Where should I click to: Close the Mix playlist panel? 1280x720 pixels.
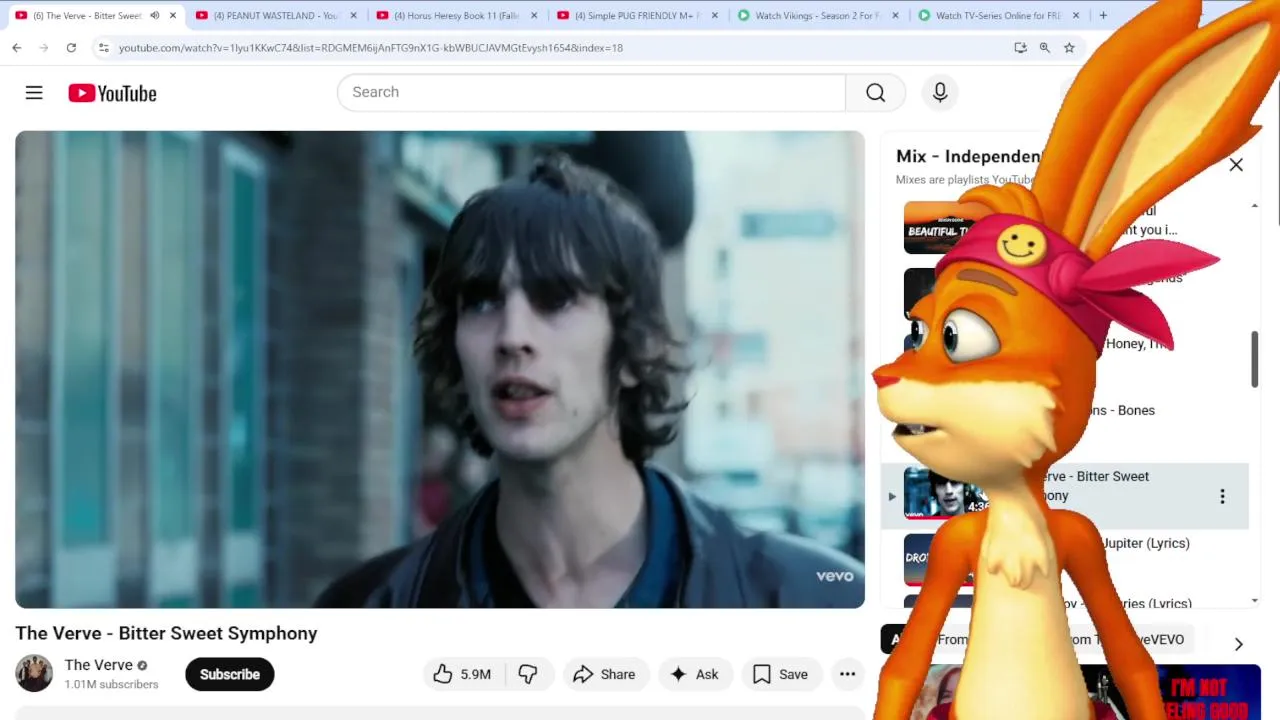[1236, 165]
